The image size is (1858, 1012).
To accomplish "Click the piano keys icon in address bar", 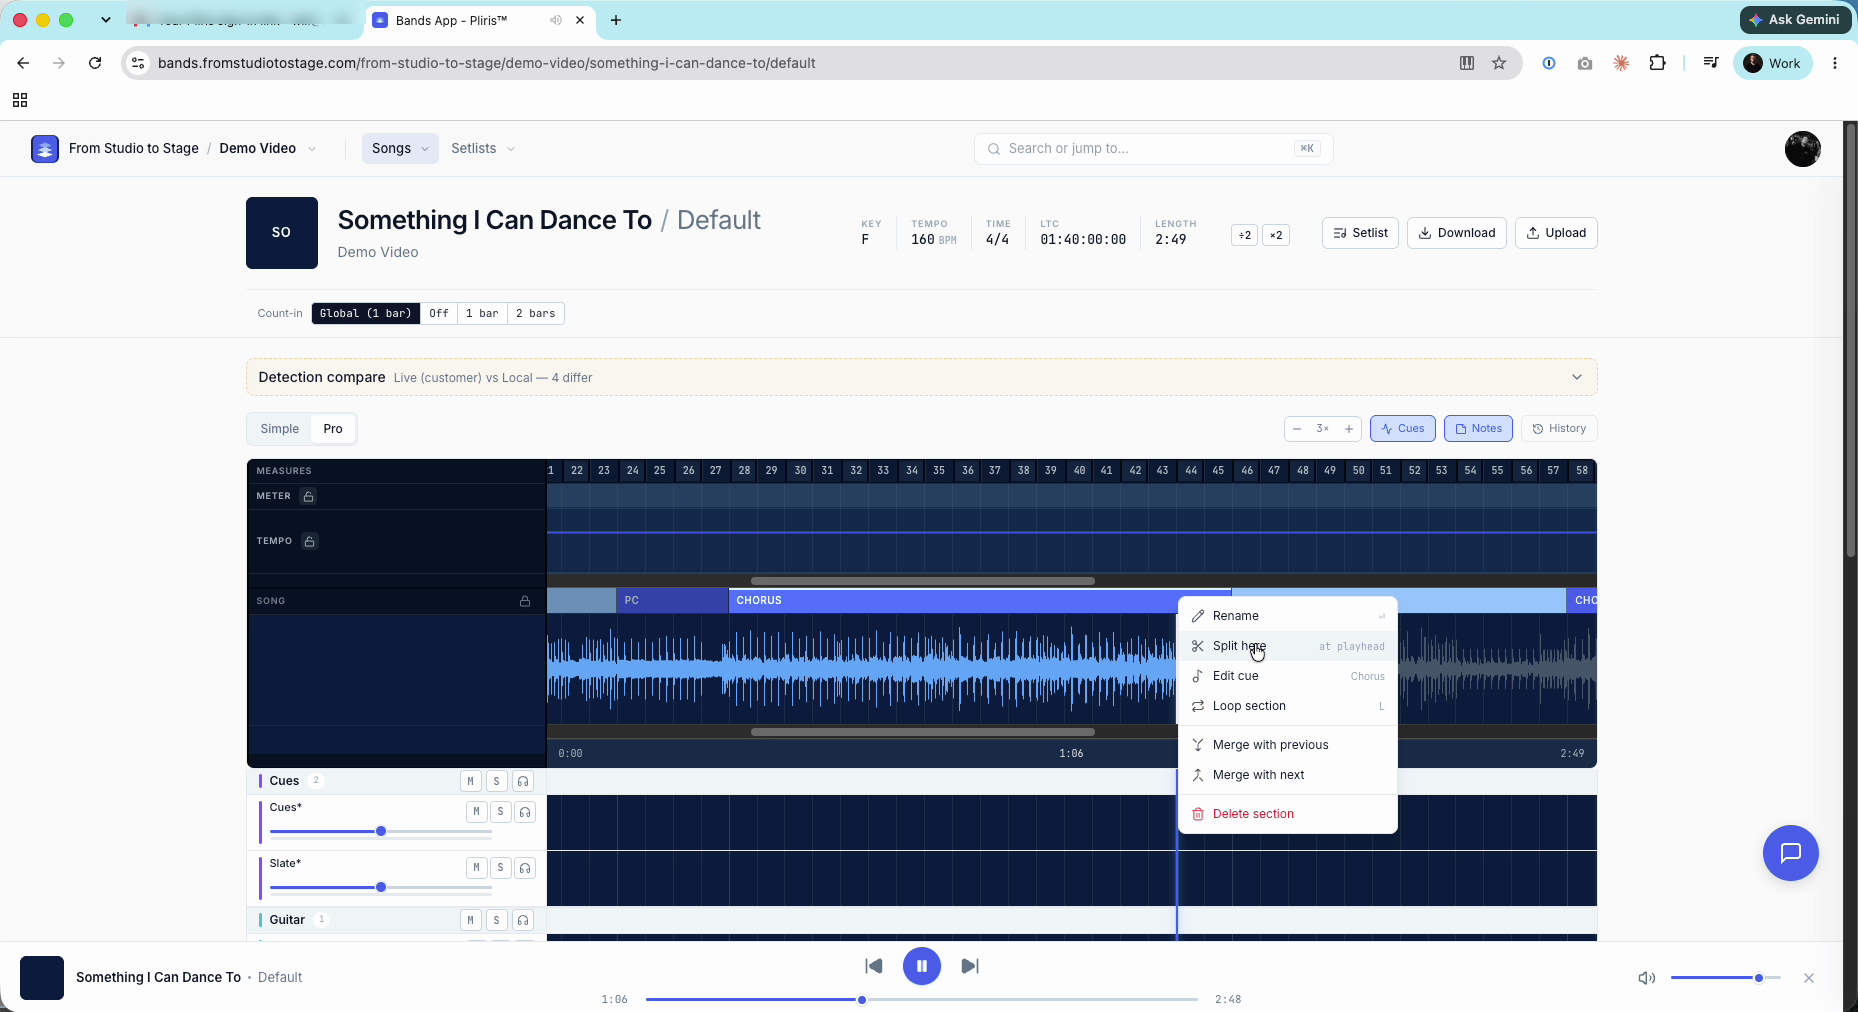I will click(1467, 63).
